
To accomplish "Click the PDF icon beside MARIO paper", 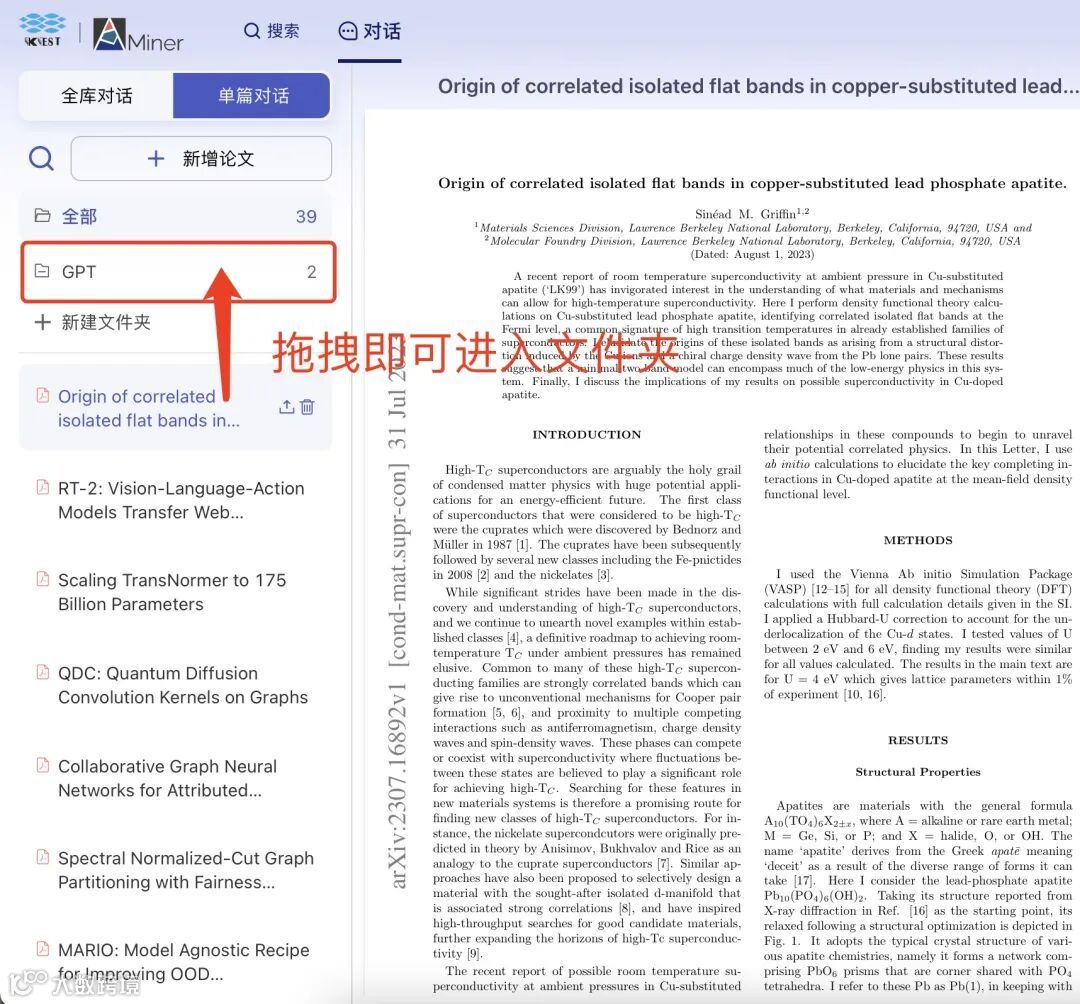I will (x=43, y=948).
